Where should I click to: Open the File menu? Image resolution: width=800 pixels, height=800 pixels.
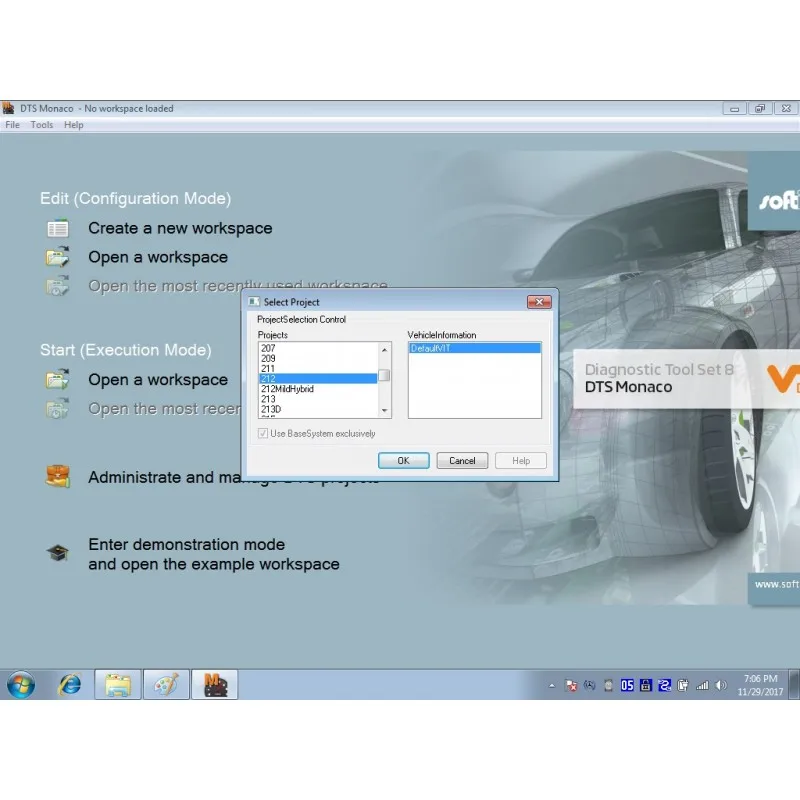(12, 125)
